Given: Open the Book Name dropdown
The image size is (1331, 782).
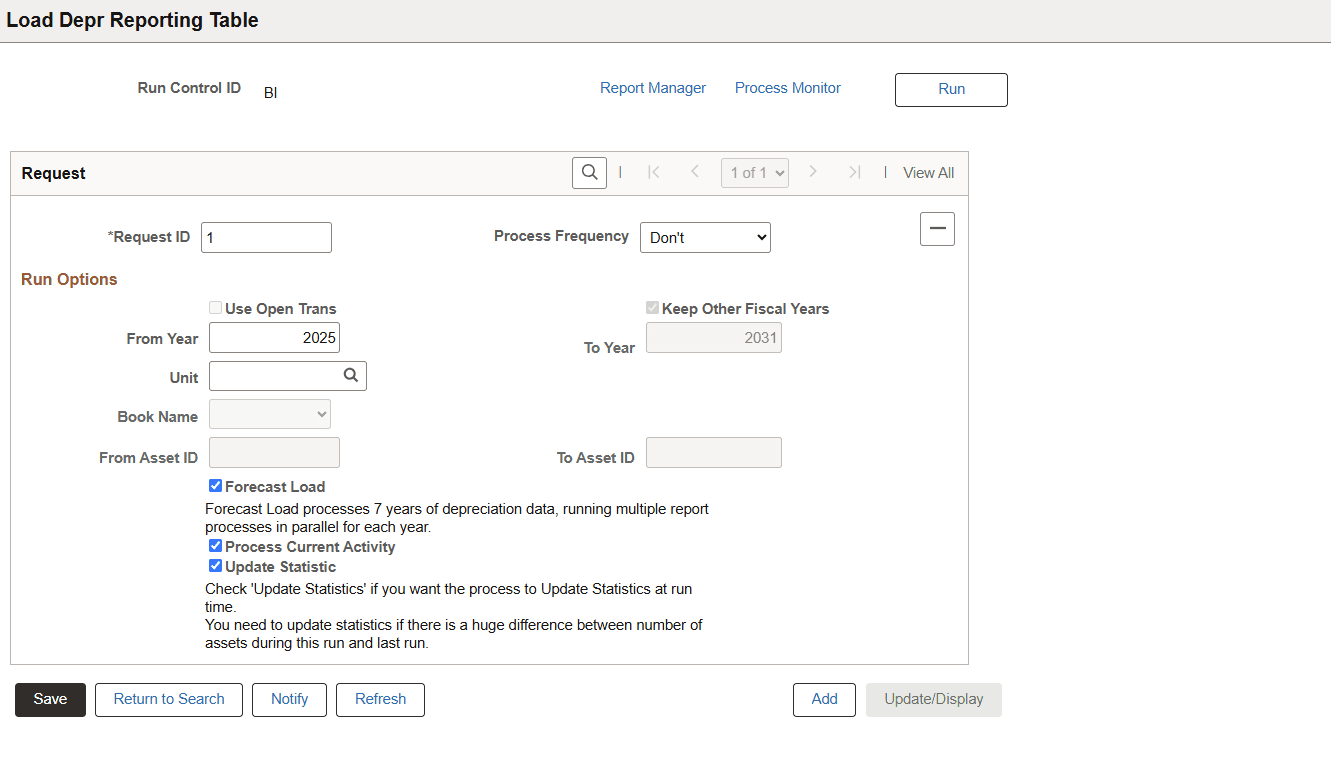Looking at the screenshot, I should (x=269, y=413).
